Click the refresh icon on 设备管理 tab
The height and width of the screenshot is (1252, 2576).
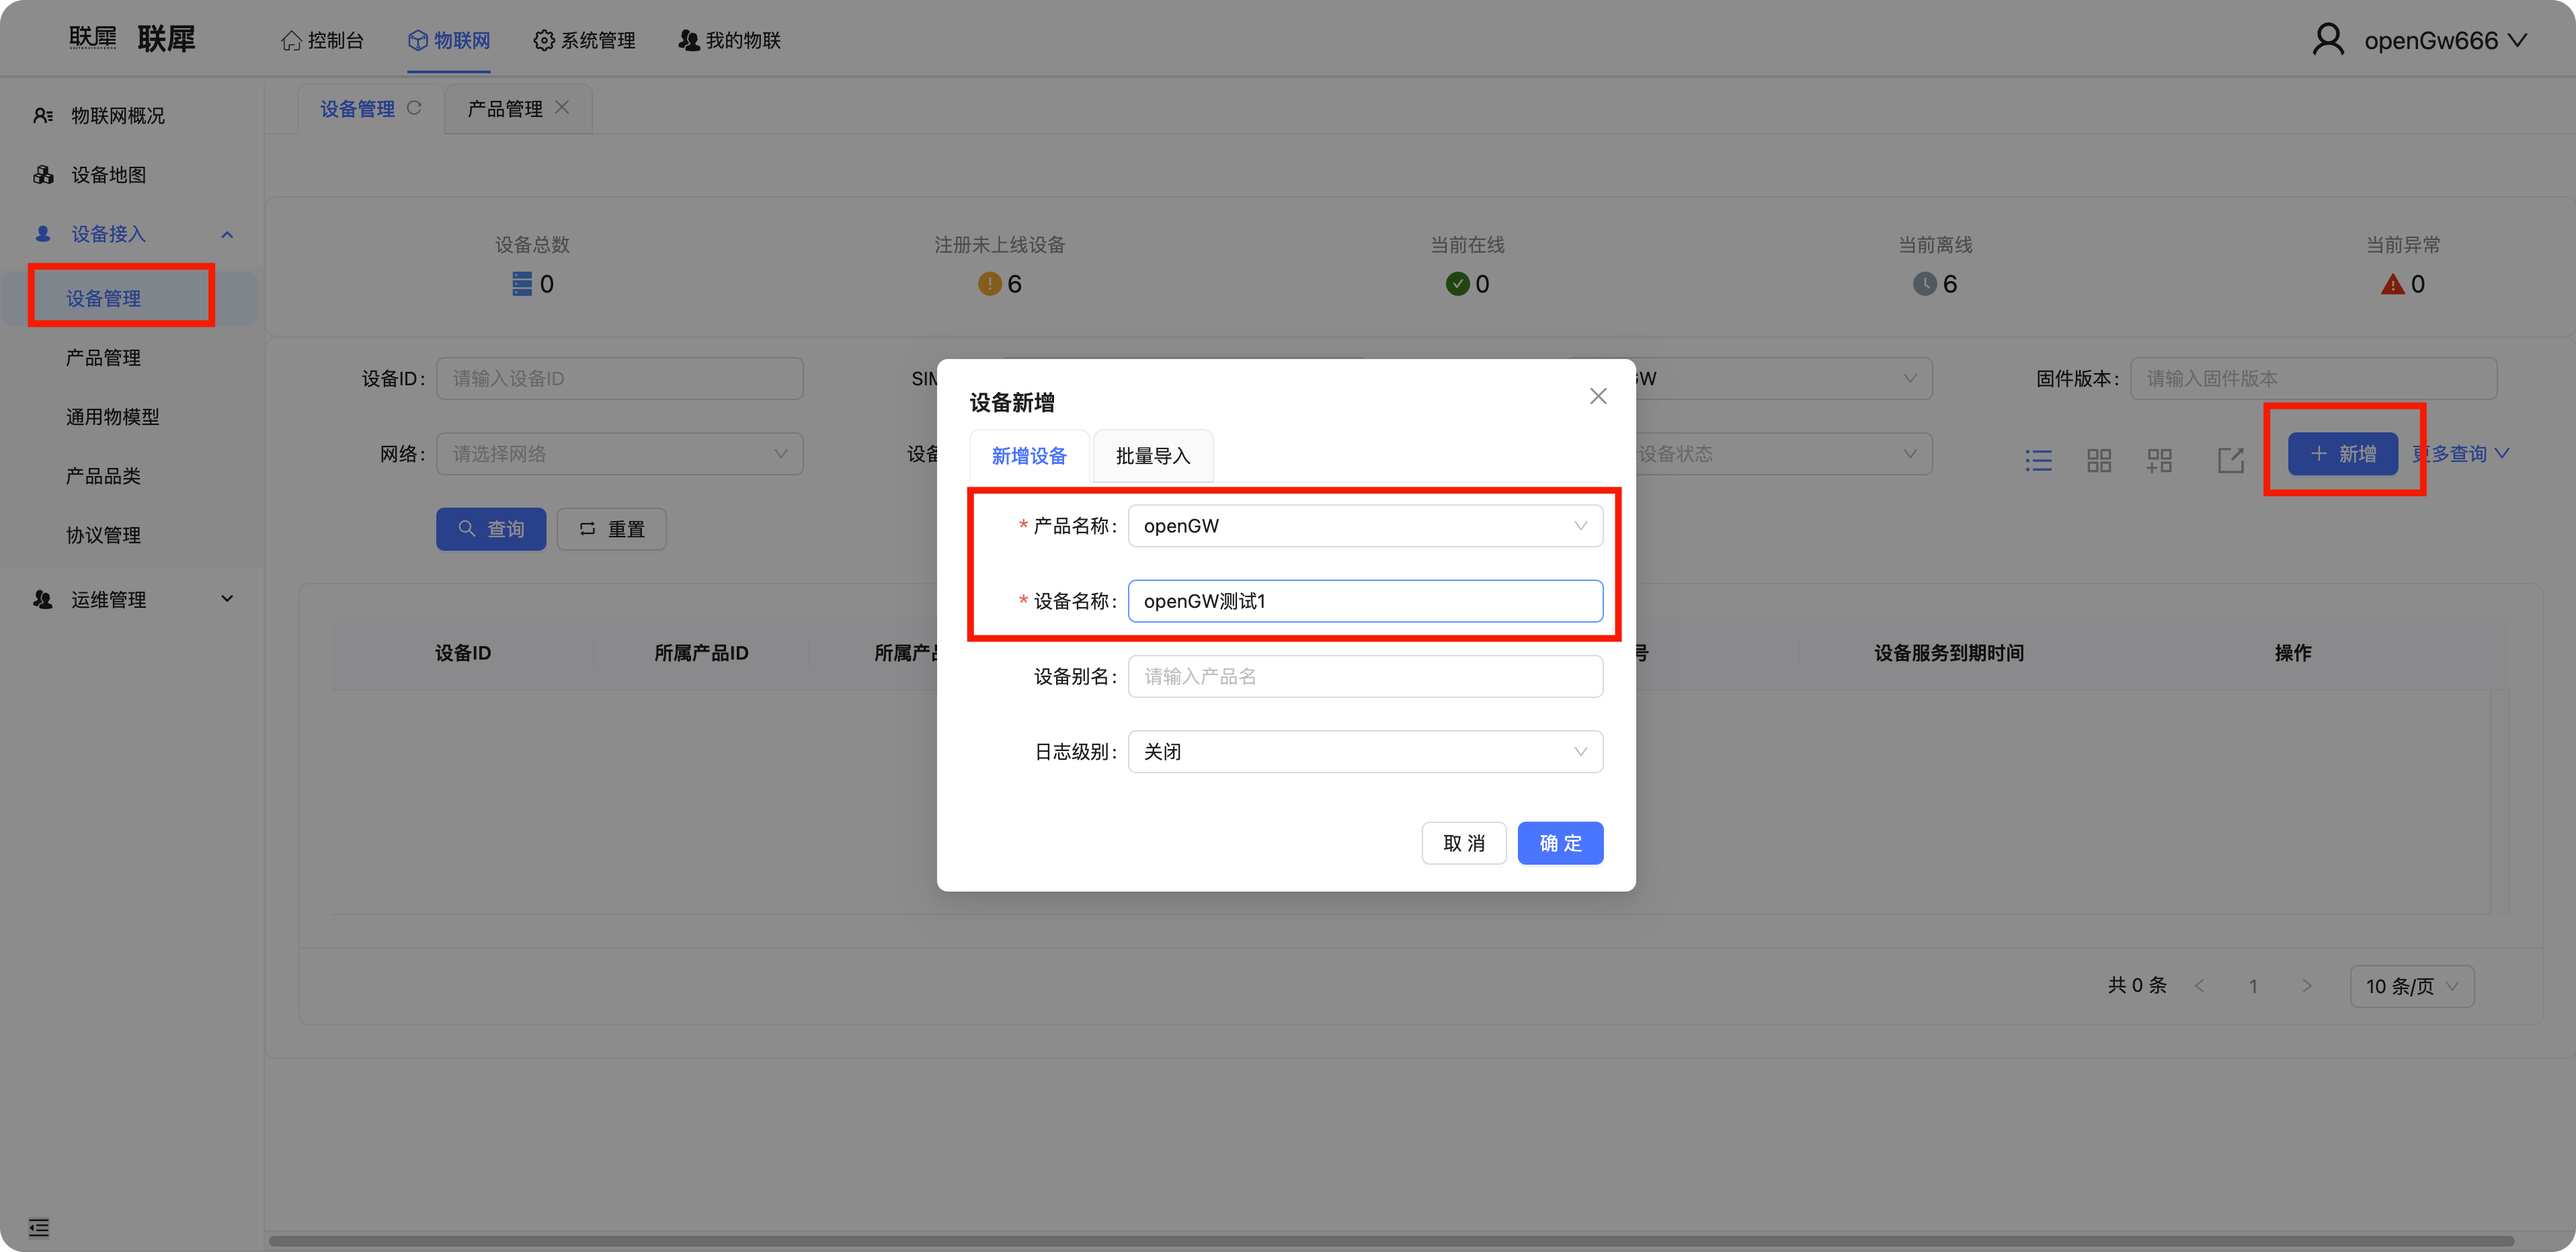[414, 108]
